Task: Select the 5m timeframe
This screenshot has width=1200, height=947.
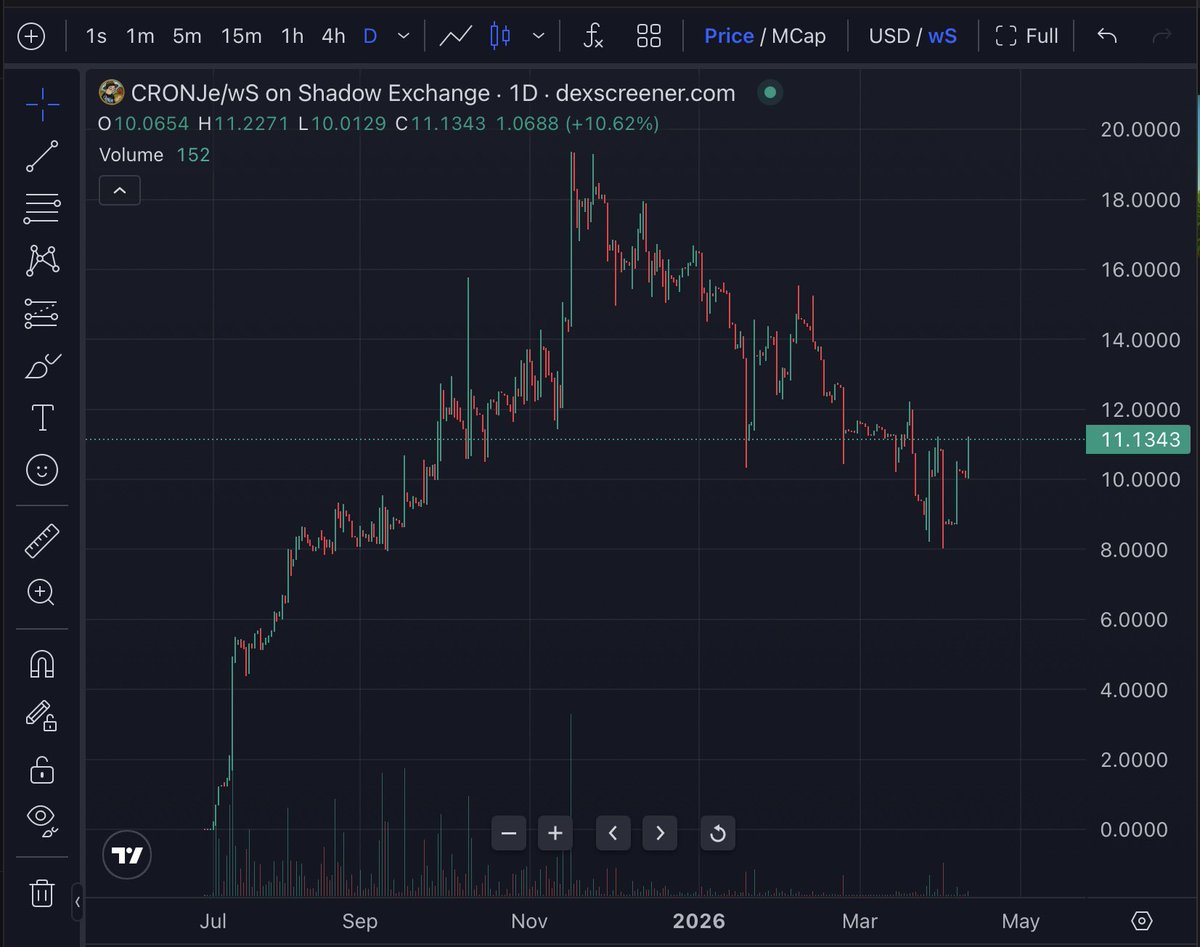Action: click(186, 36)
